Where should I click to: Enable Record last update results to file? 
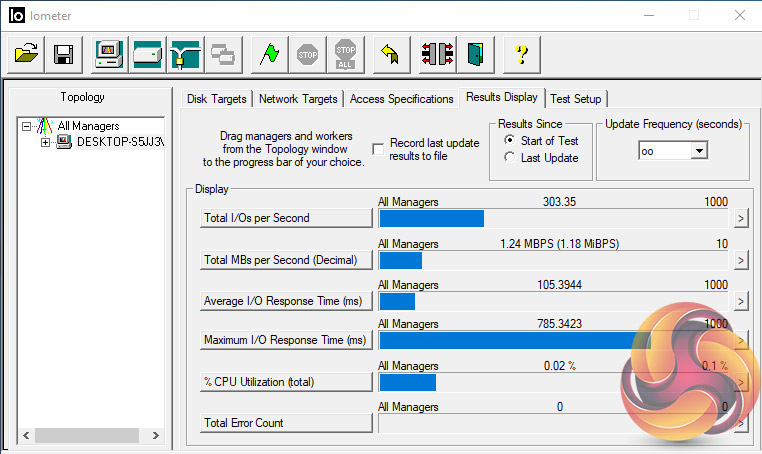coord(378,149)
